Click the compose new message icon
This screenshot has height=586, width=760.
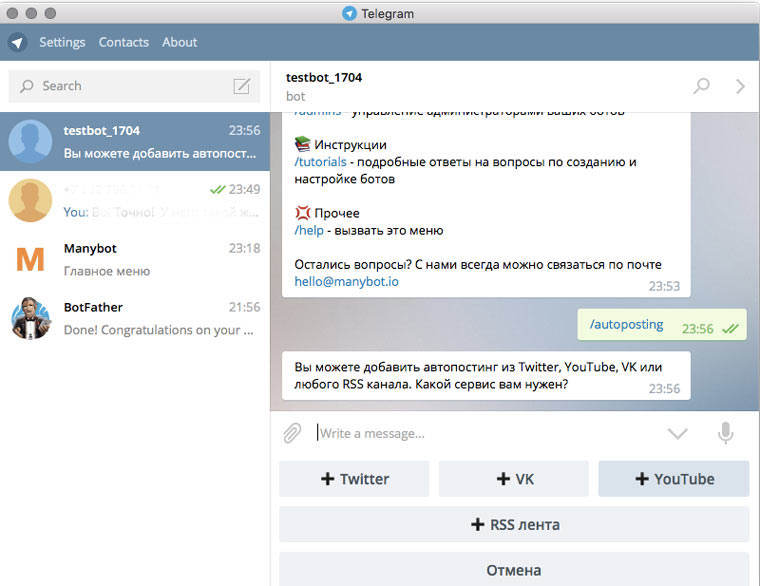[x=241, y=86]
